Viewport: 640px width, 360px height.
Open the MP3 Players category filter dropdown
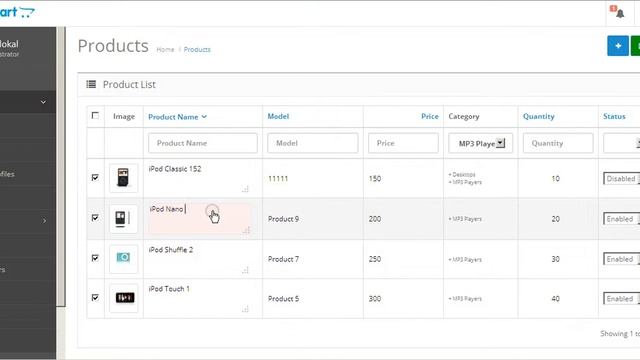tap(480, 143)
